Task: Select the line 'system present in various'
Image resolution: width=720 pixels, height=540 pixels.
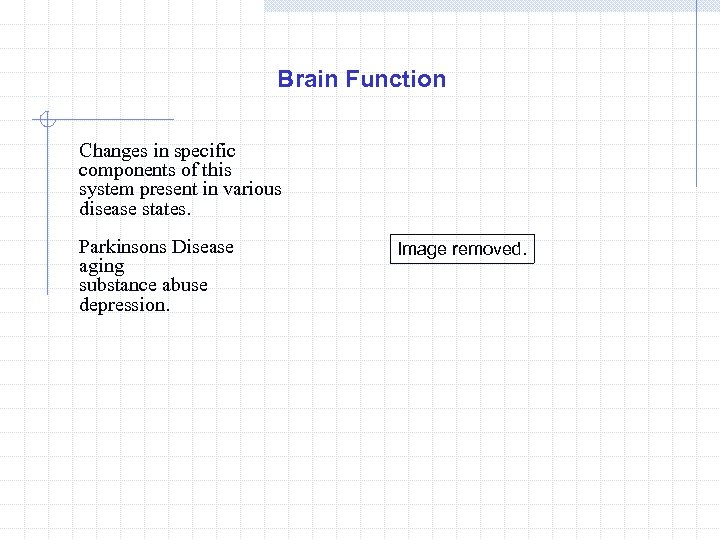Action: coord(180,190)
